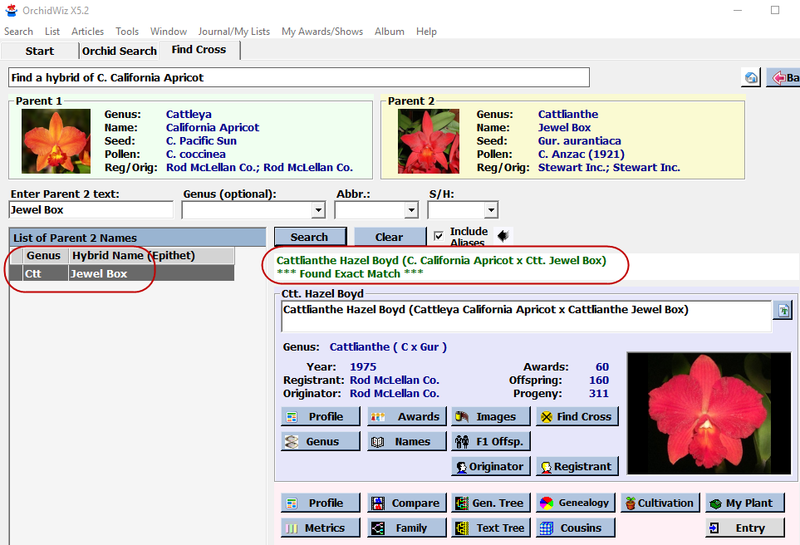Image resolution: width=800 pixels, height=545 pixels.
Task: Click the Compare button
Action: click(407, 503)
